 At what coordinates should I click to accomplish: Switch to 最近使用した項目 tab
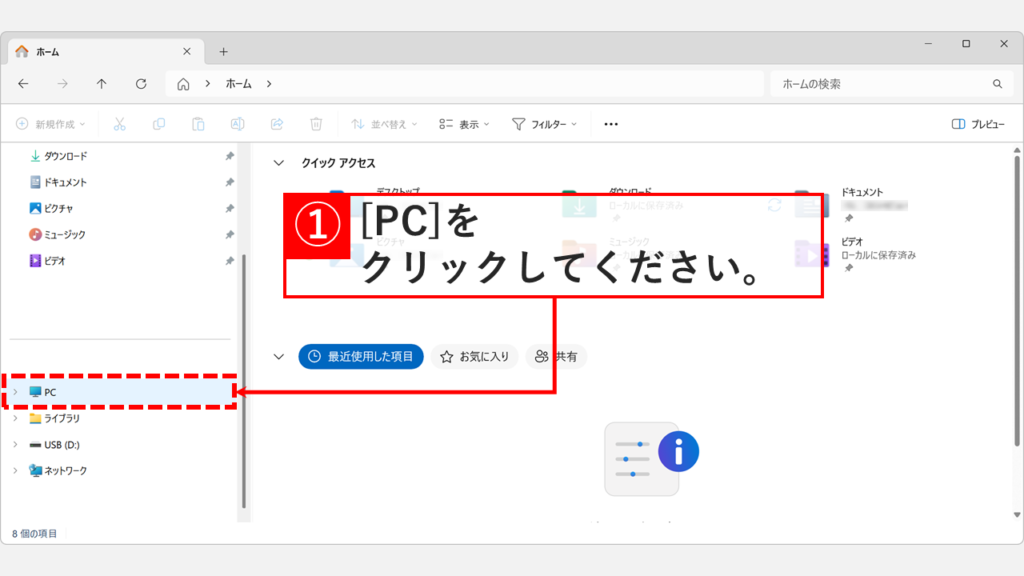click(361, 357)
